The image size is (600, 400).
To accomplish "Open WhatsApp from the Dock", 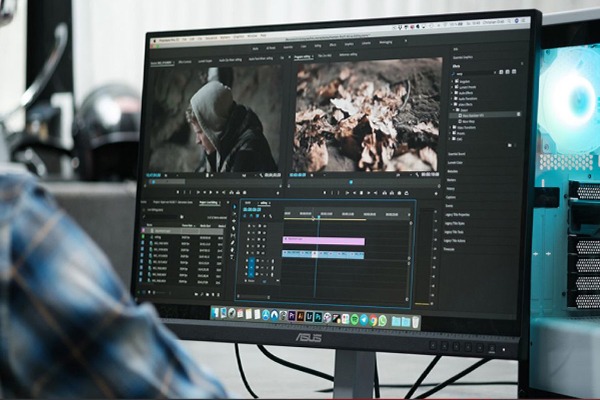I will [x=382, y=322].
